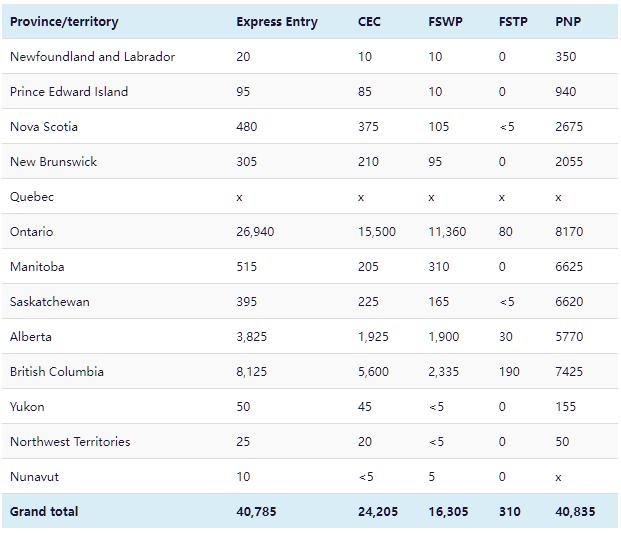Click the Nova Scotia row label

click(44, 127)
